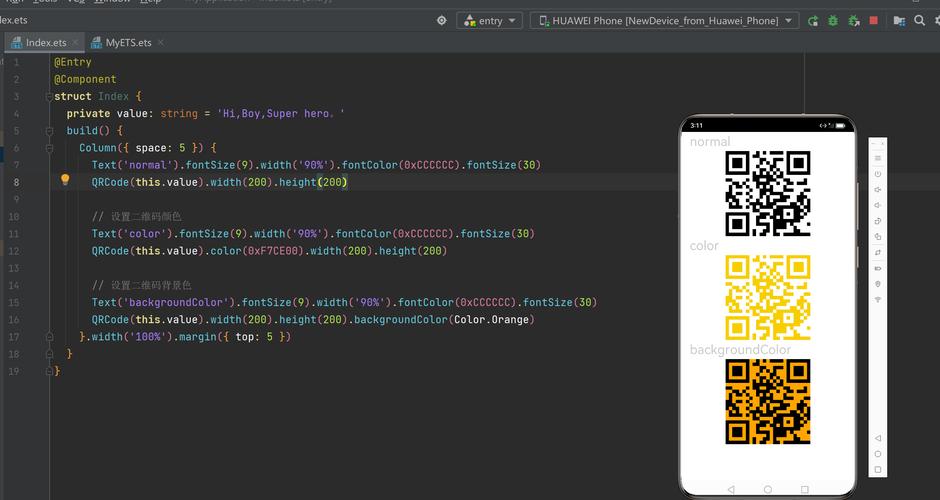Open the entry run configuration dropdown
This screenshot has height=500, width=940.
coord(490,20)
